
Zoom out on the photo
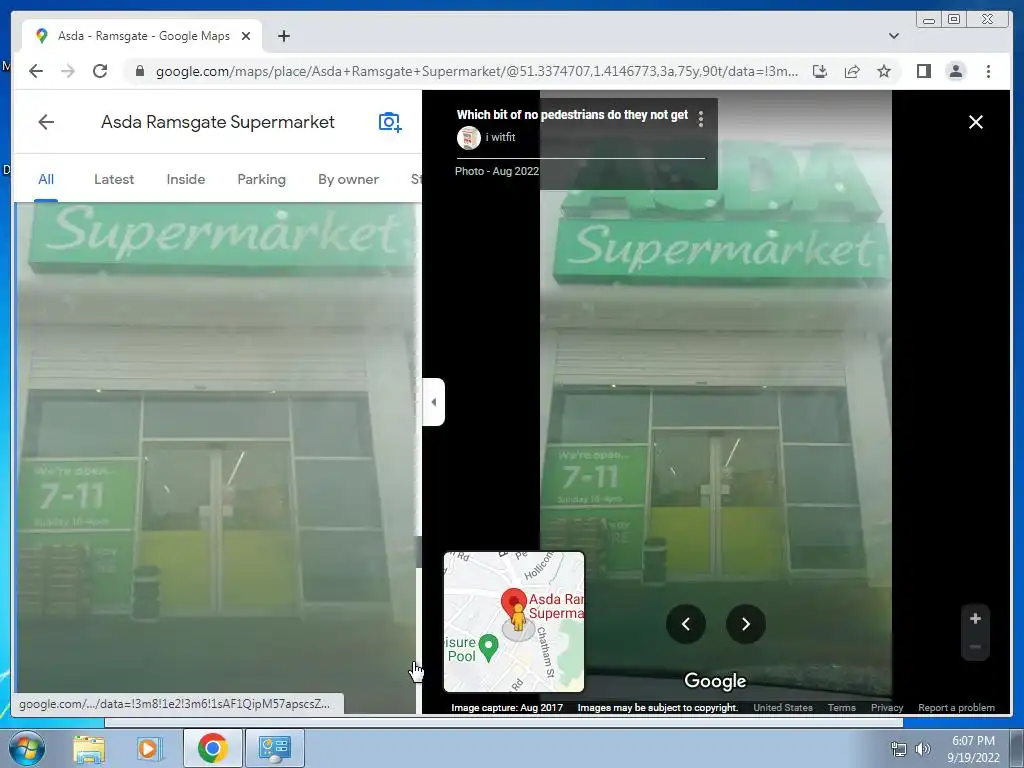point(975,647)
